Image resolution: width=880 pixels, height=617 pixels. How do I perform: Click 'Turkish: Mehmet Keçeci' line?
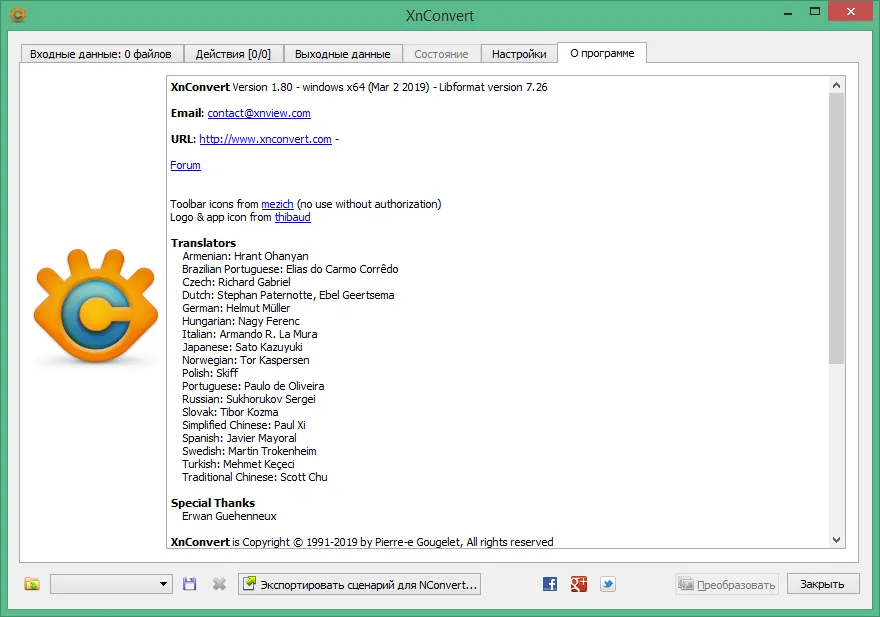[x=238, y=464]
